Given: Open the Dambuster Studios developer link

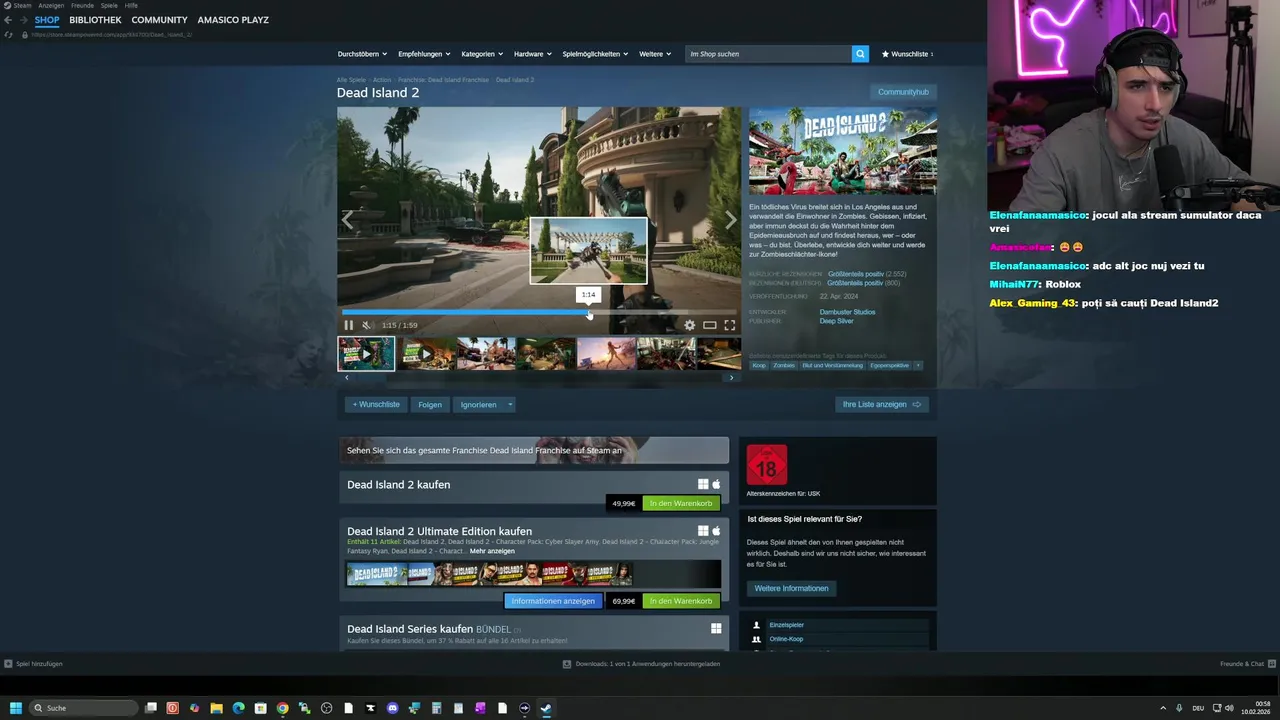Looking at the screenshot, I should (x=847, y=312).
